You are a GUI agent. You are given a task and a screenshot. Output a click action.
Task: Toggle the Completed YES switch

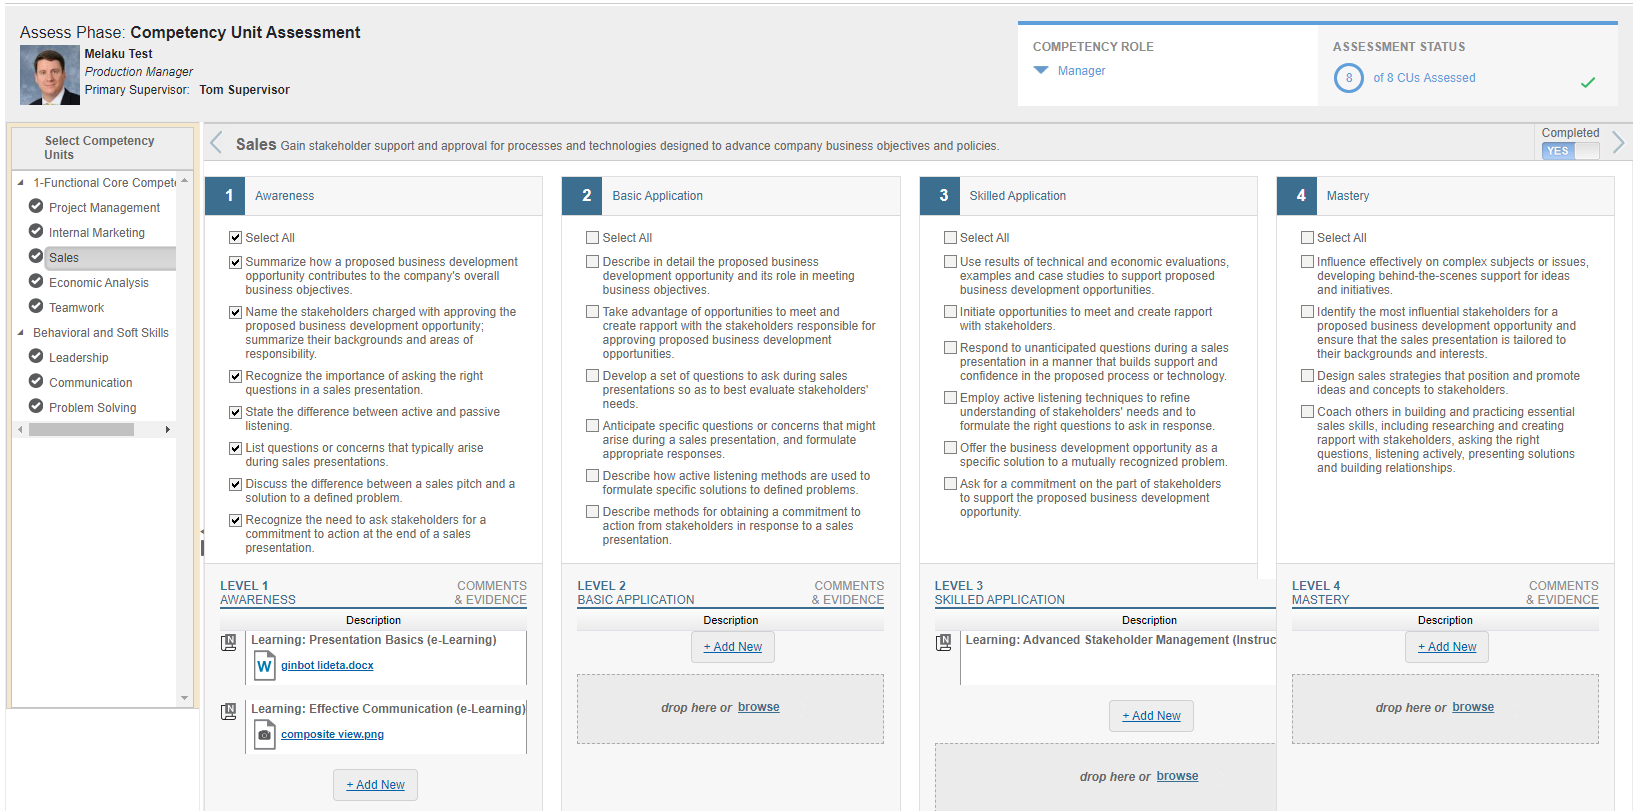click(1570, 150)
